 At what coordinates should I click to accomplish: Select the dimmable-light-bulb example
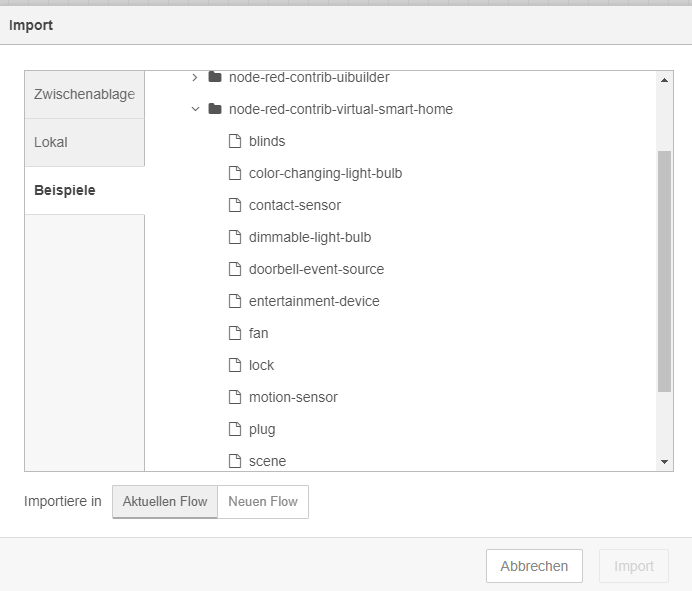click(310, 237)
